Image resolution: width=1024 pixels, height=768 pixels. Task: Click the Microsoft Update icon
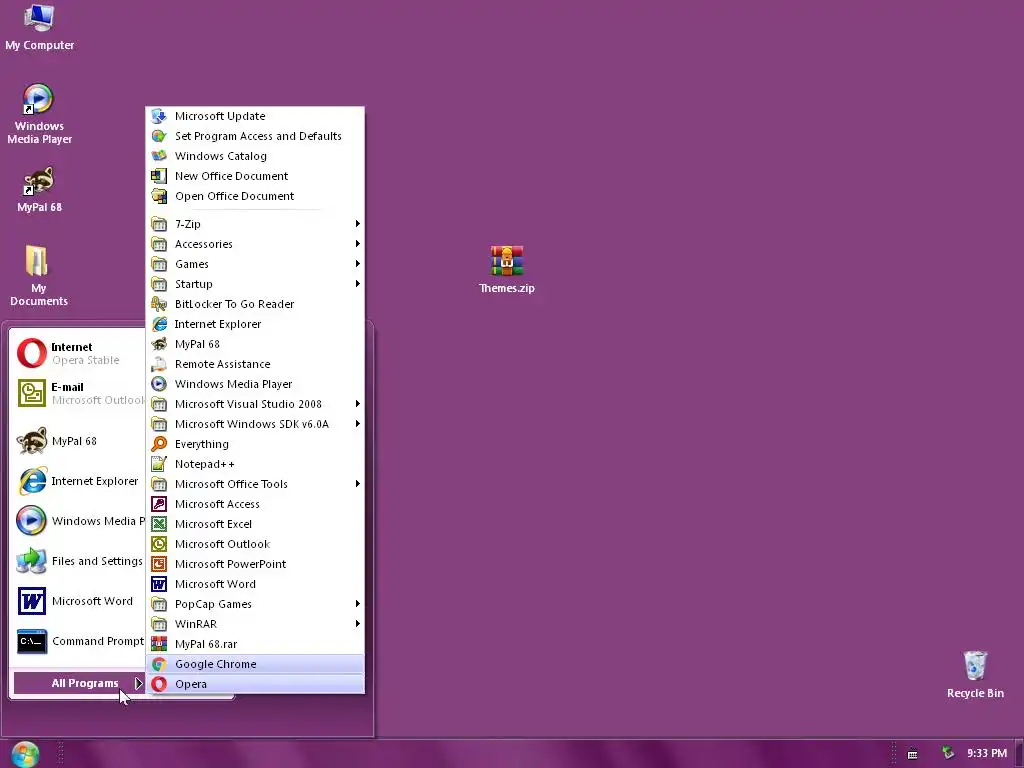point(159,116)
